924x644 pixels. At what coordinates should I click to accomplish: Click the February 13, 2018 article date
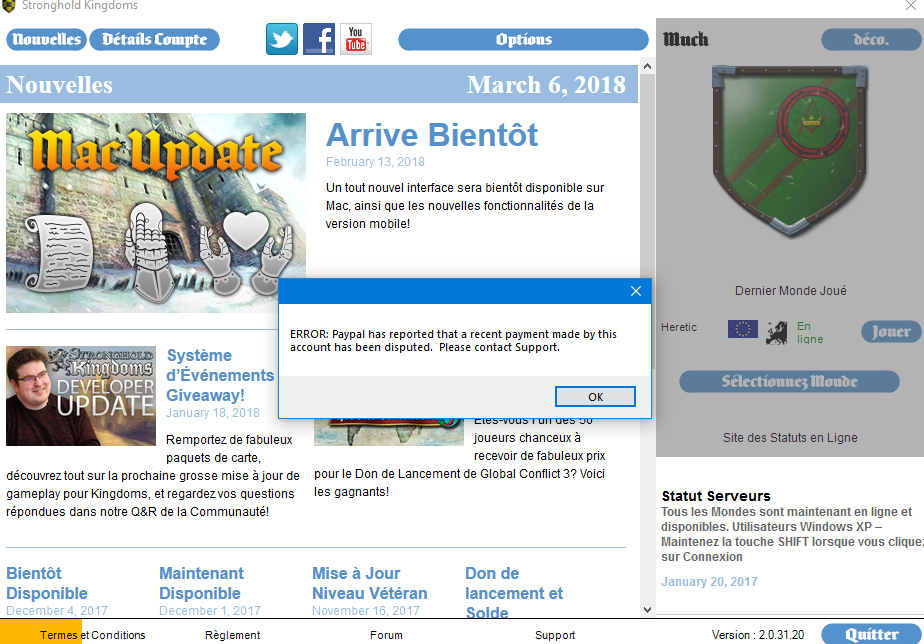pyautogui.click(x=375, y=161)
